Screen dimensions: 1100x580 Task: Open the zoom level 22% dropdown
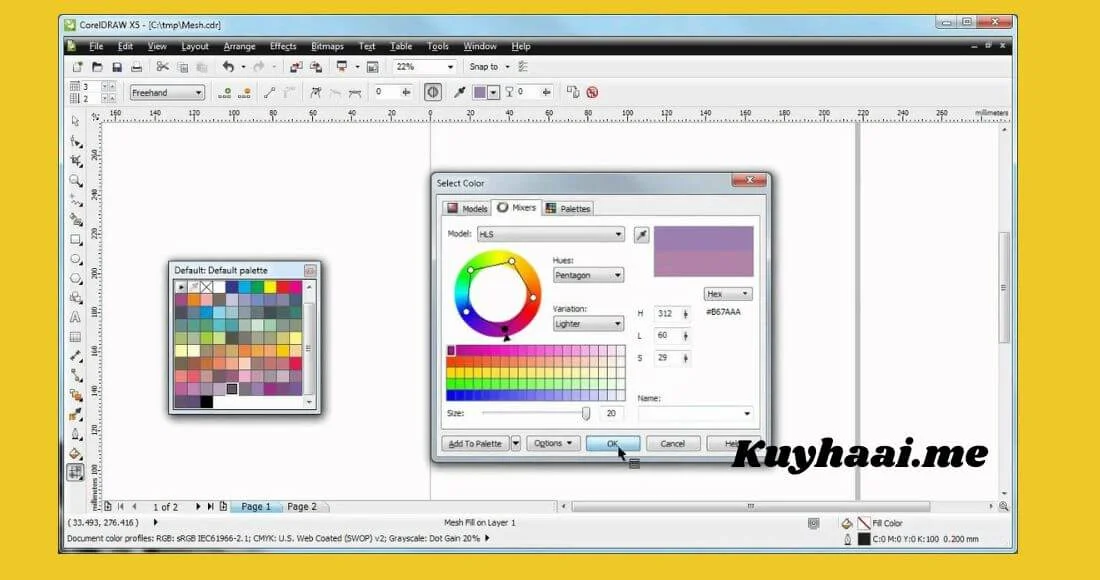(x=450, y=67)
